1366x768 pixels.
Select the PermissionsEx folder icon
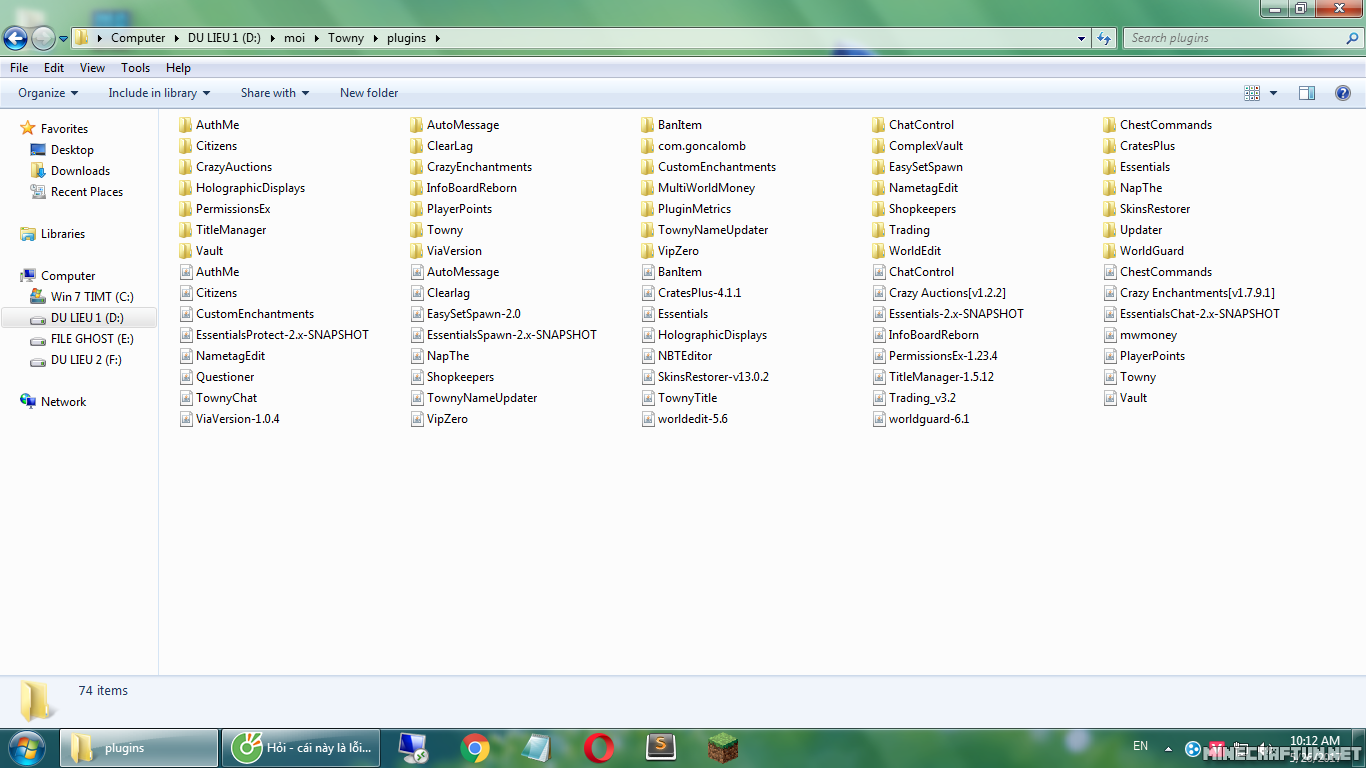click(x=185, y=209)
